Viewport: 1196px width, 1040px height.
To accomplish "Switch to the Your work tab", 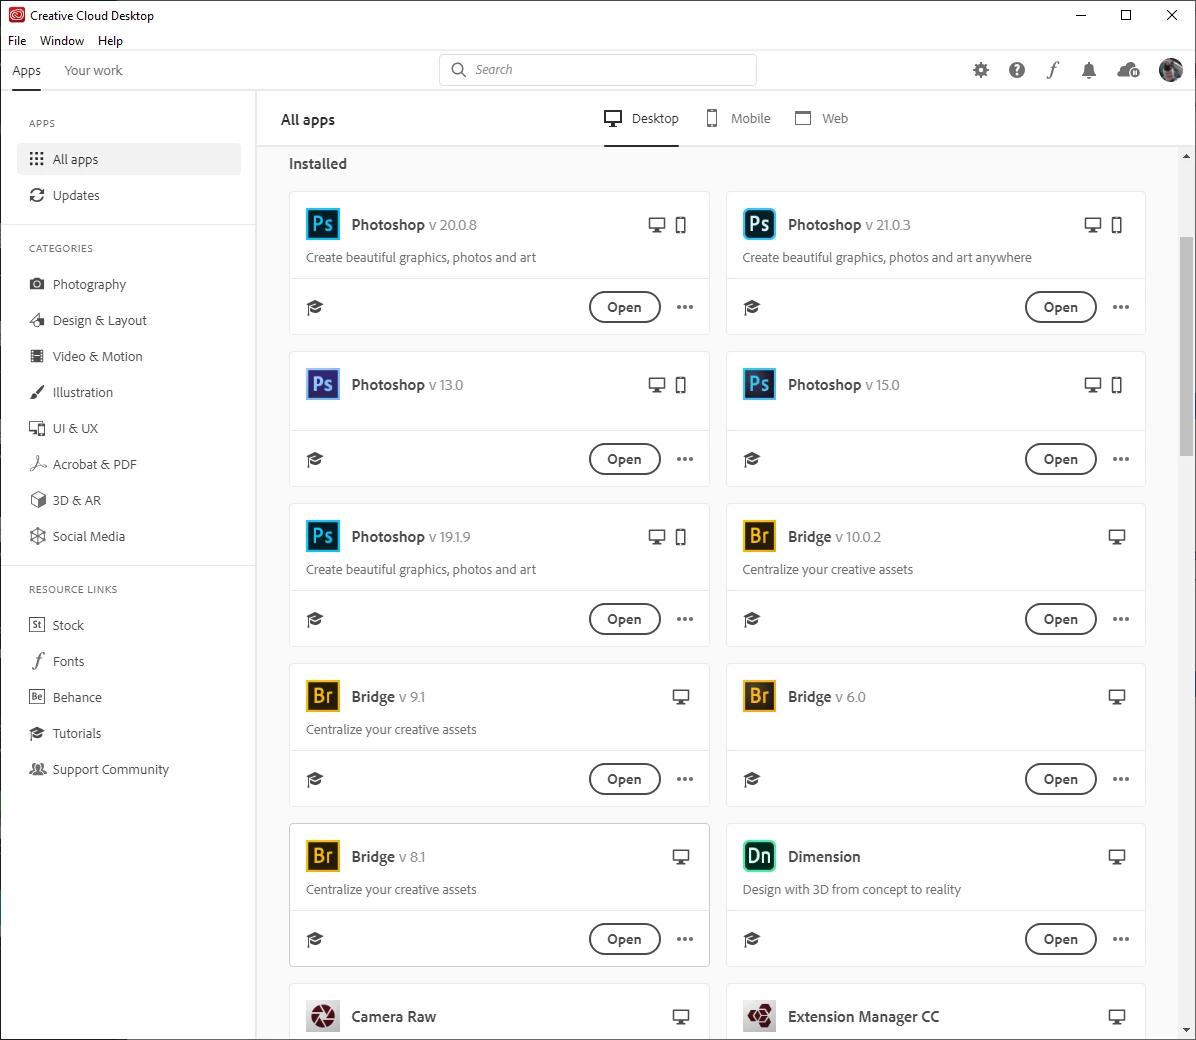I will tap(93, 70).
